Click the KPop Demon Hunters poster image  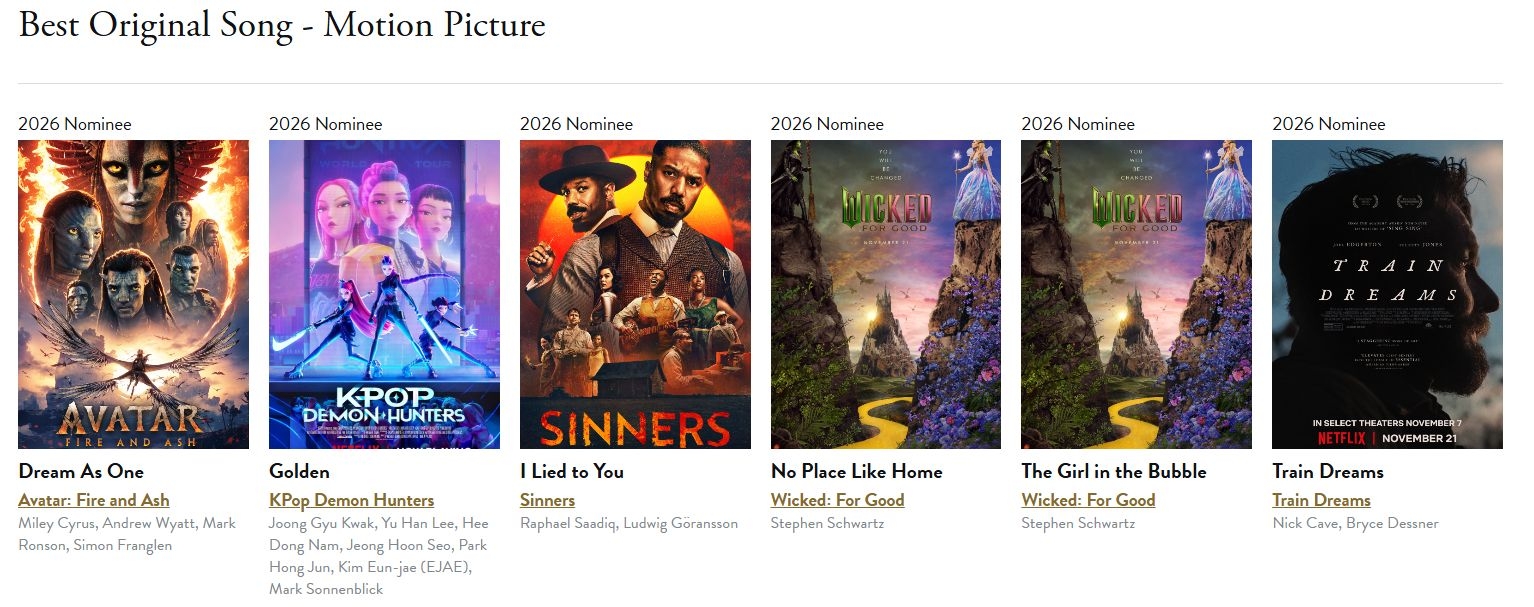pyautogui.click(x=384, y=294)
